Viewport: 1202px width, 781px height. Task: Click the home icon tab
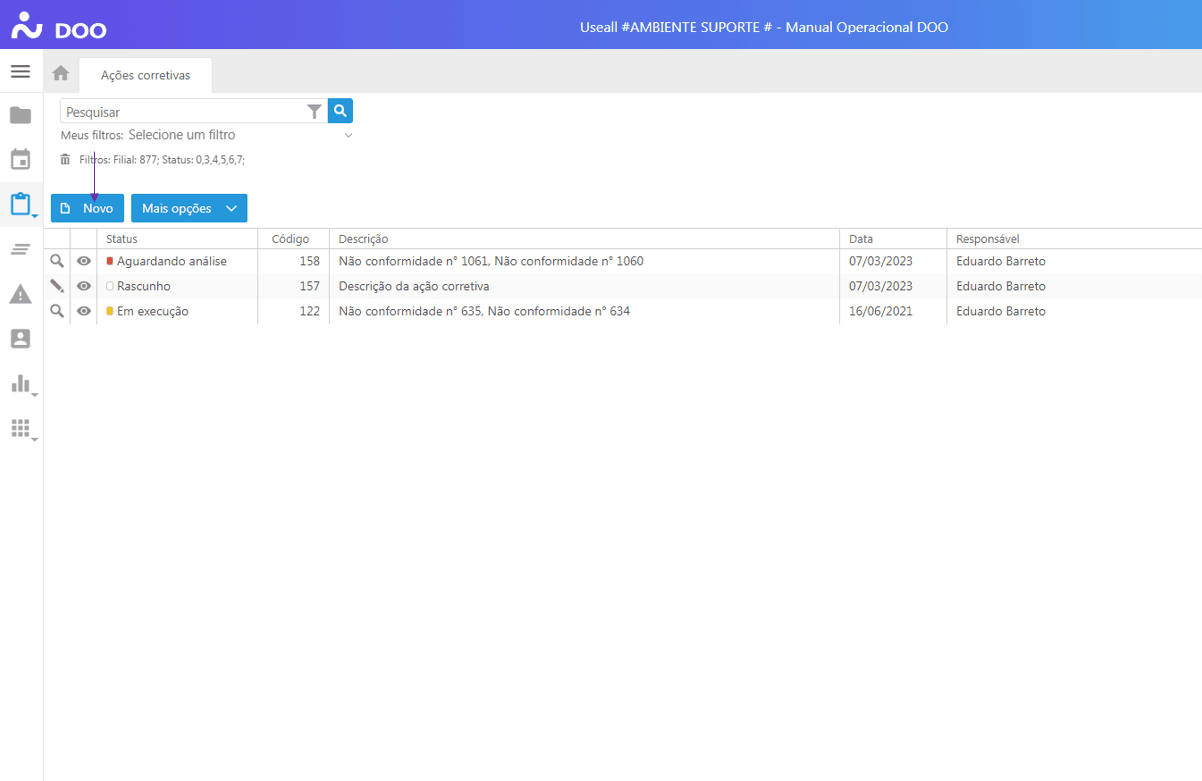(x=61, y=74)
